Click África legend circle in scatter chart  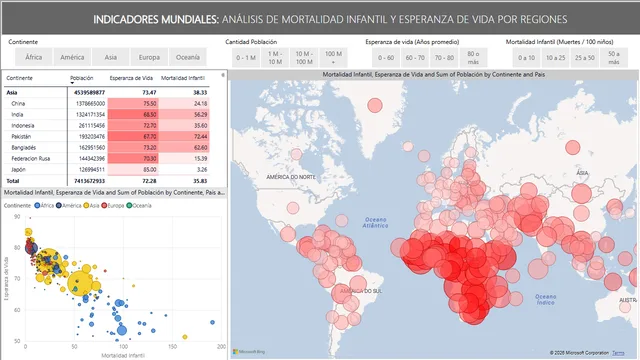coord(37,205)
